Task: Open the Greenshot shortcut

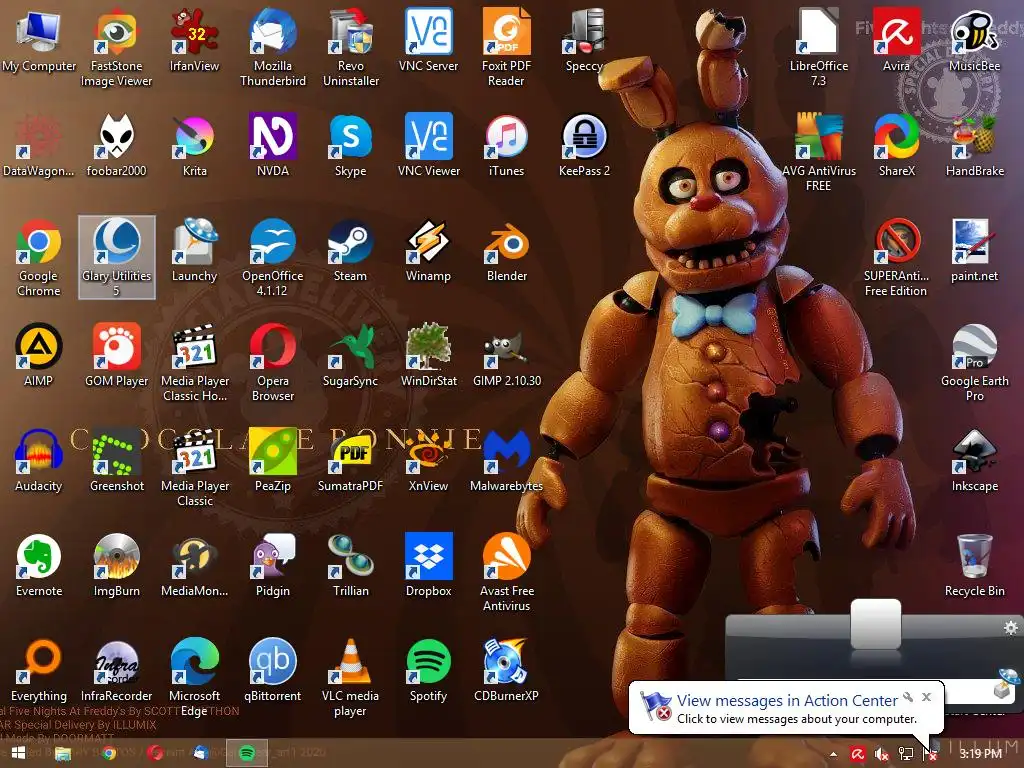Action: pos(116,461)
